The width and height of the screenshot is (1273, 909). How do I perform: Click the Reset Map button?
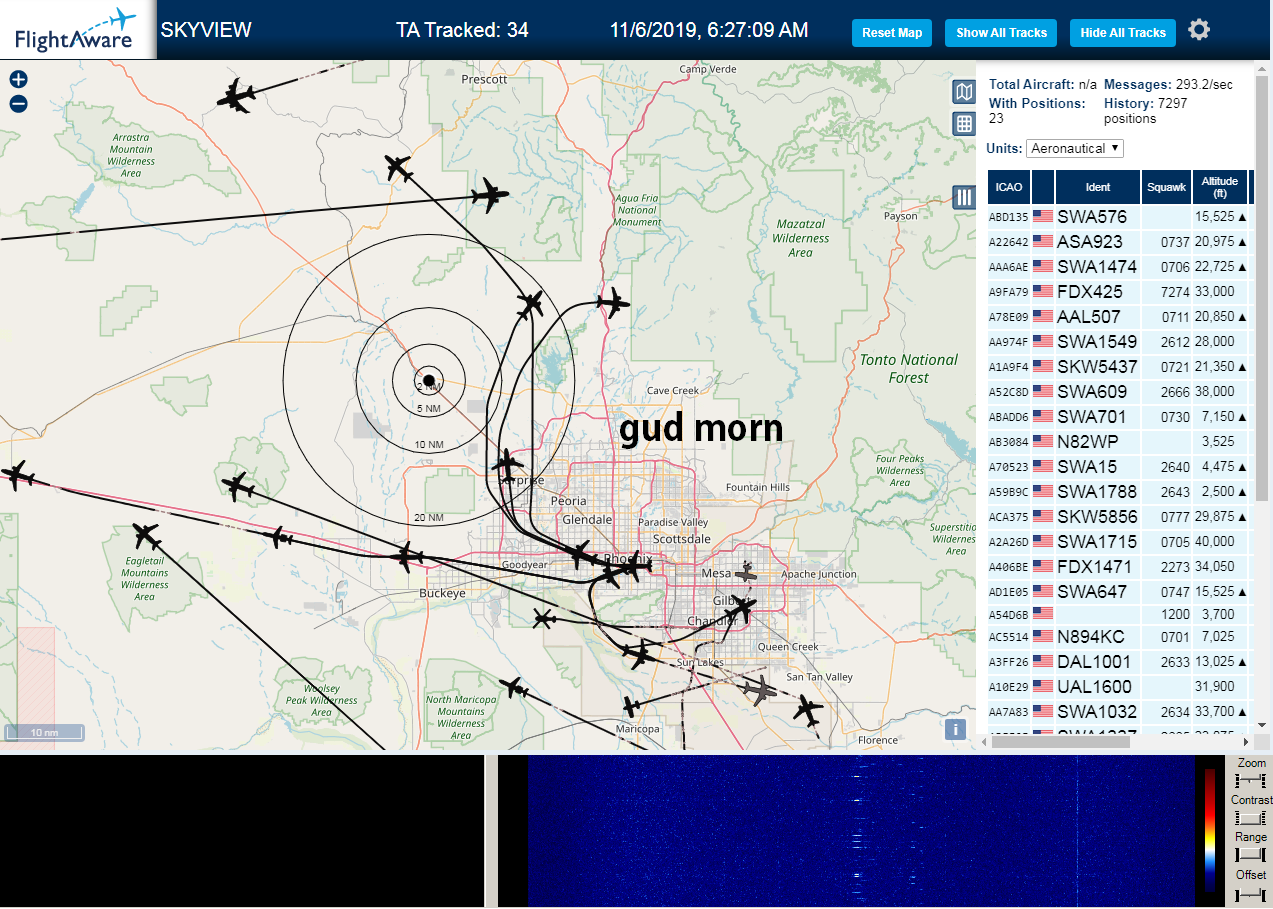(x=892, y=33)
